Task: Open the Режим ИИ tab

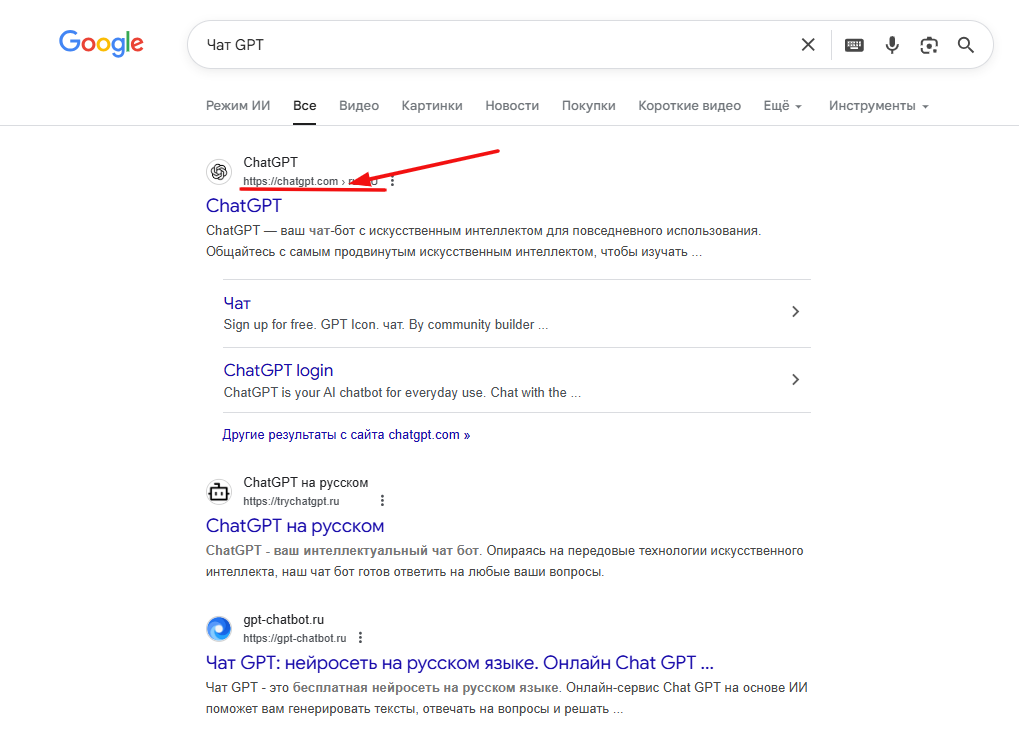Action: pyautogui.click(x=237, y=105)
